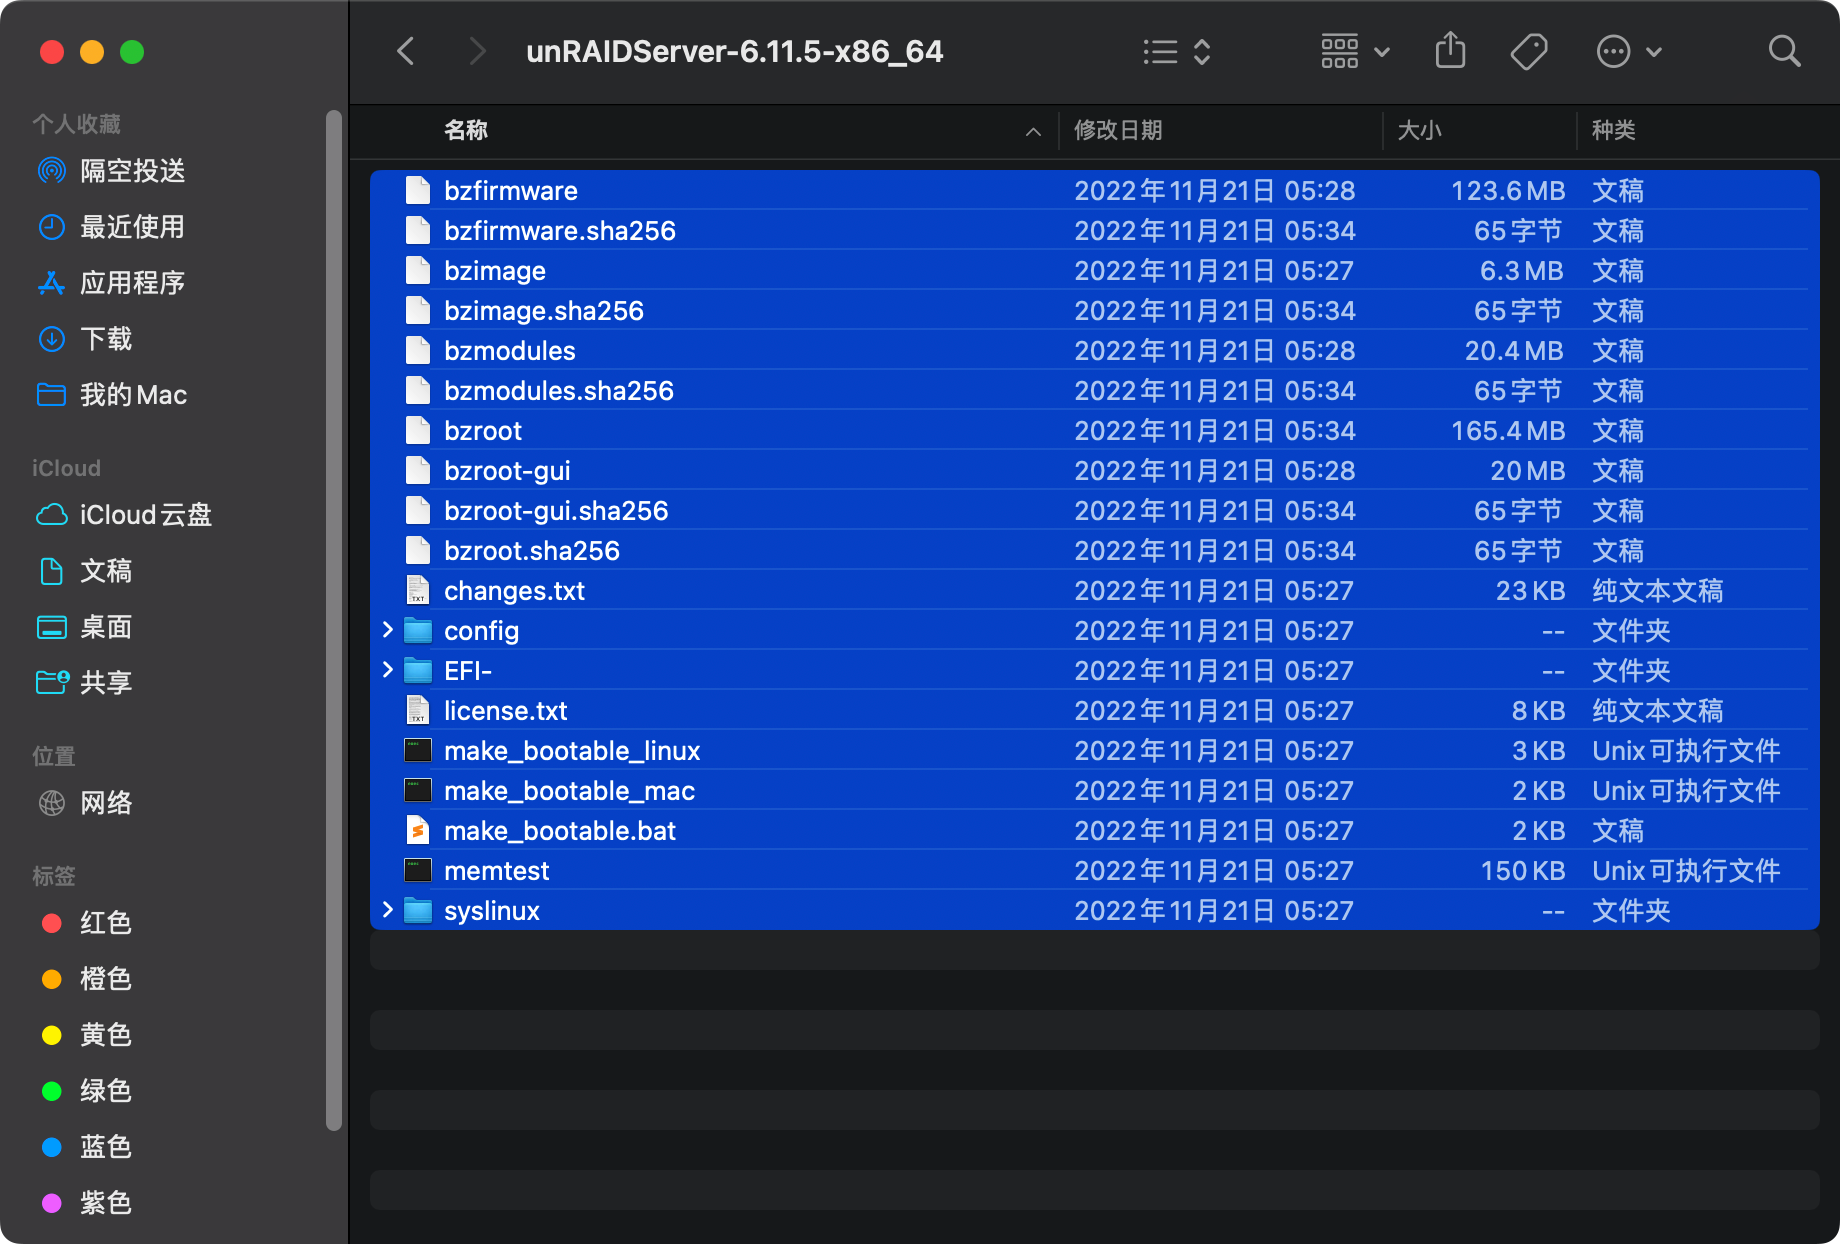Click the window title unRAIDServer-6.11.5-x86_64
This screenshot has width=1840, height=1244.
click(735, 51)
